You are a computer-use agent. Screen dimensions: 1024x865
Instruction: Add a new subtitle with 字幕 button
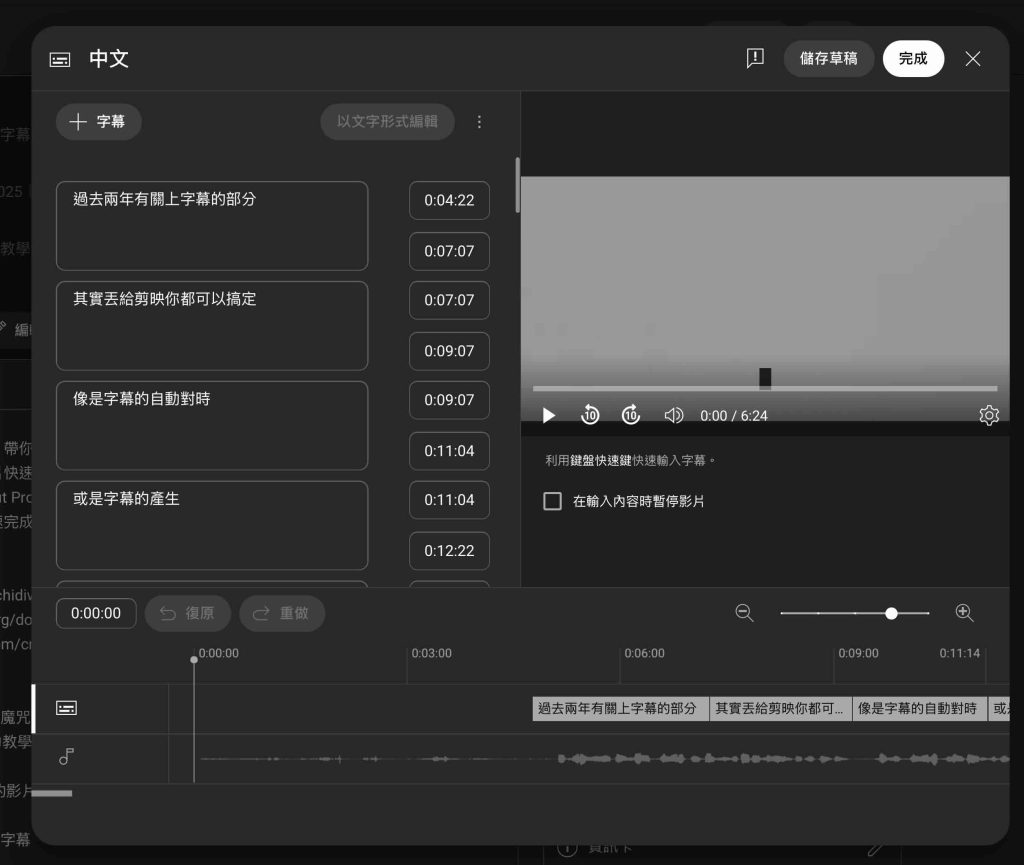pyautogui.click(x=98, y=122)
